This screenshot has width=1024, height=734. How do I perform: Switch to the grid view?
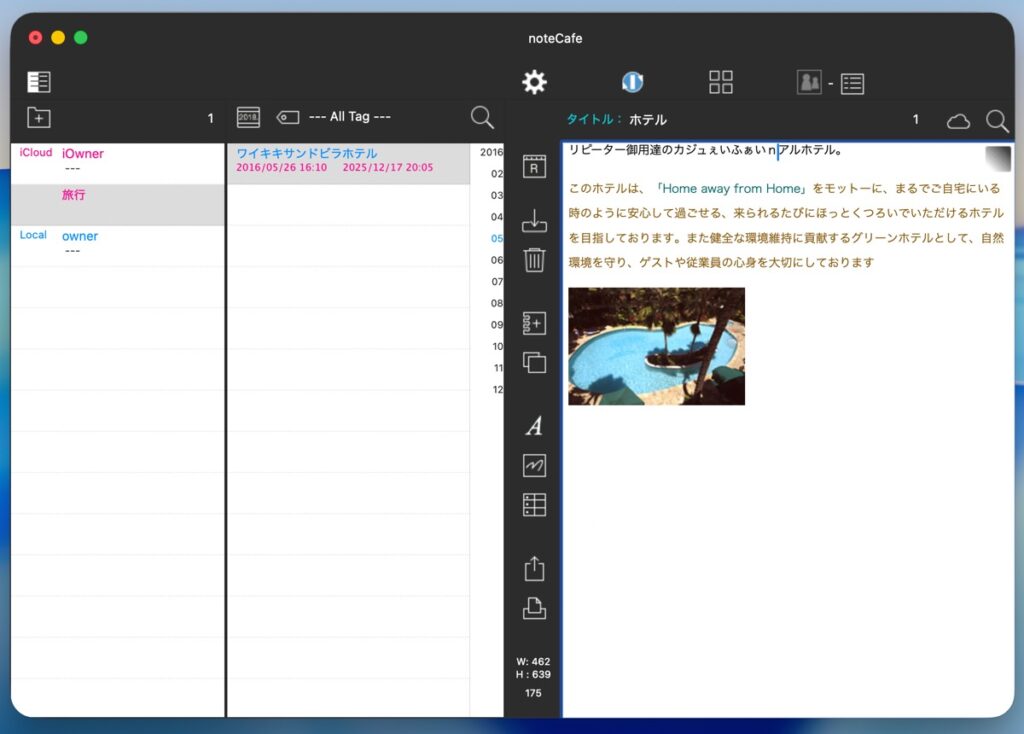coord(721,82)
